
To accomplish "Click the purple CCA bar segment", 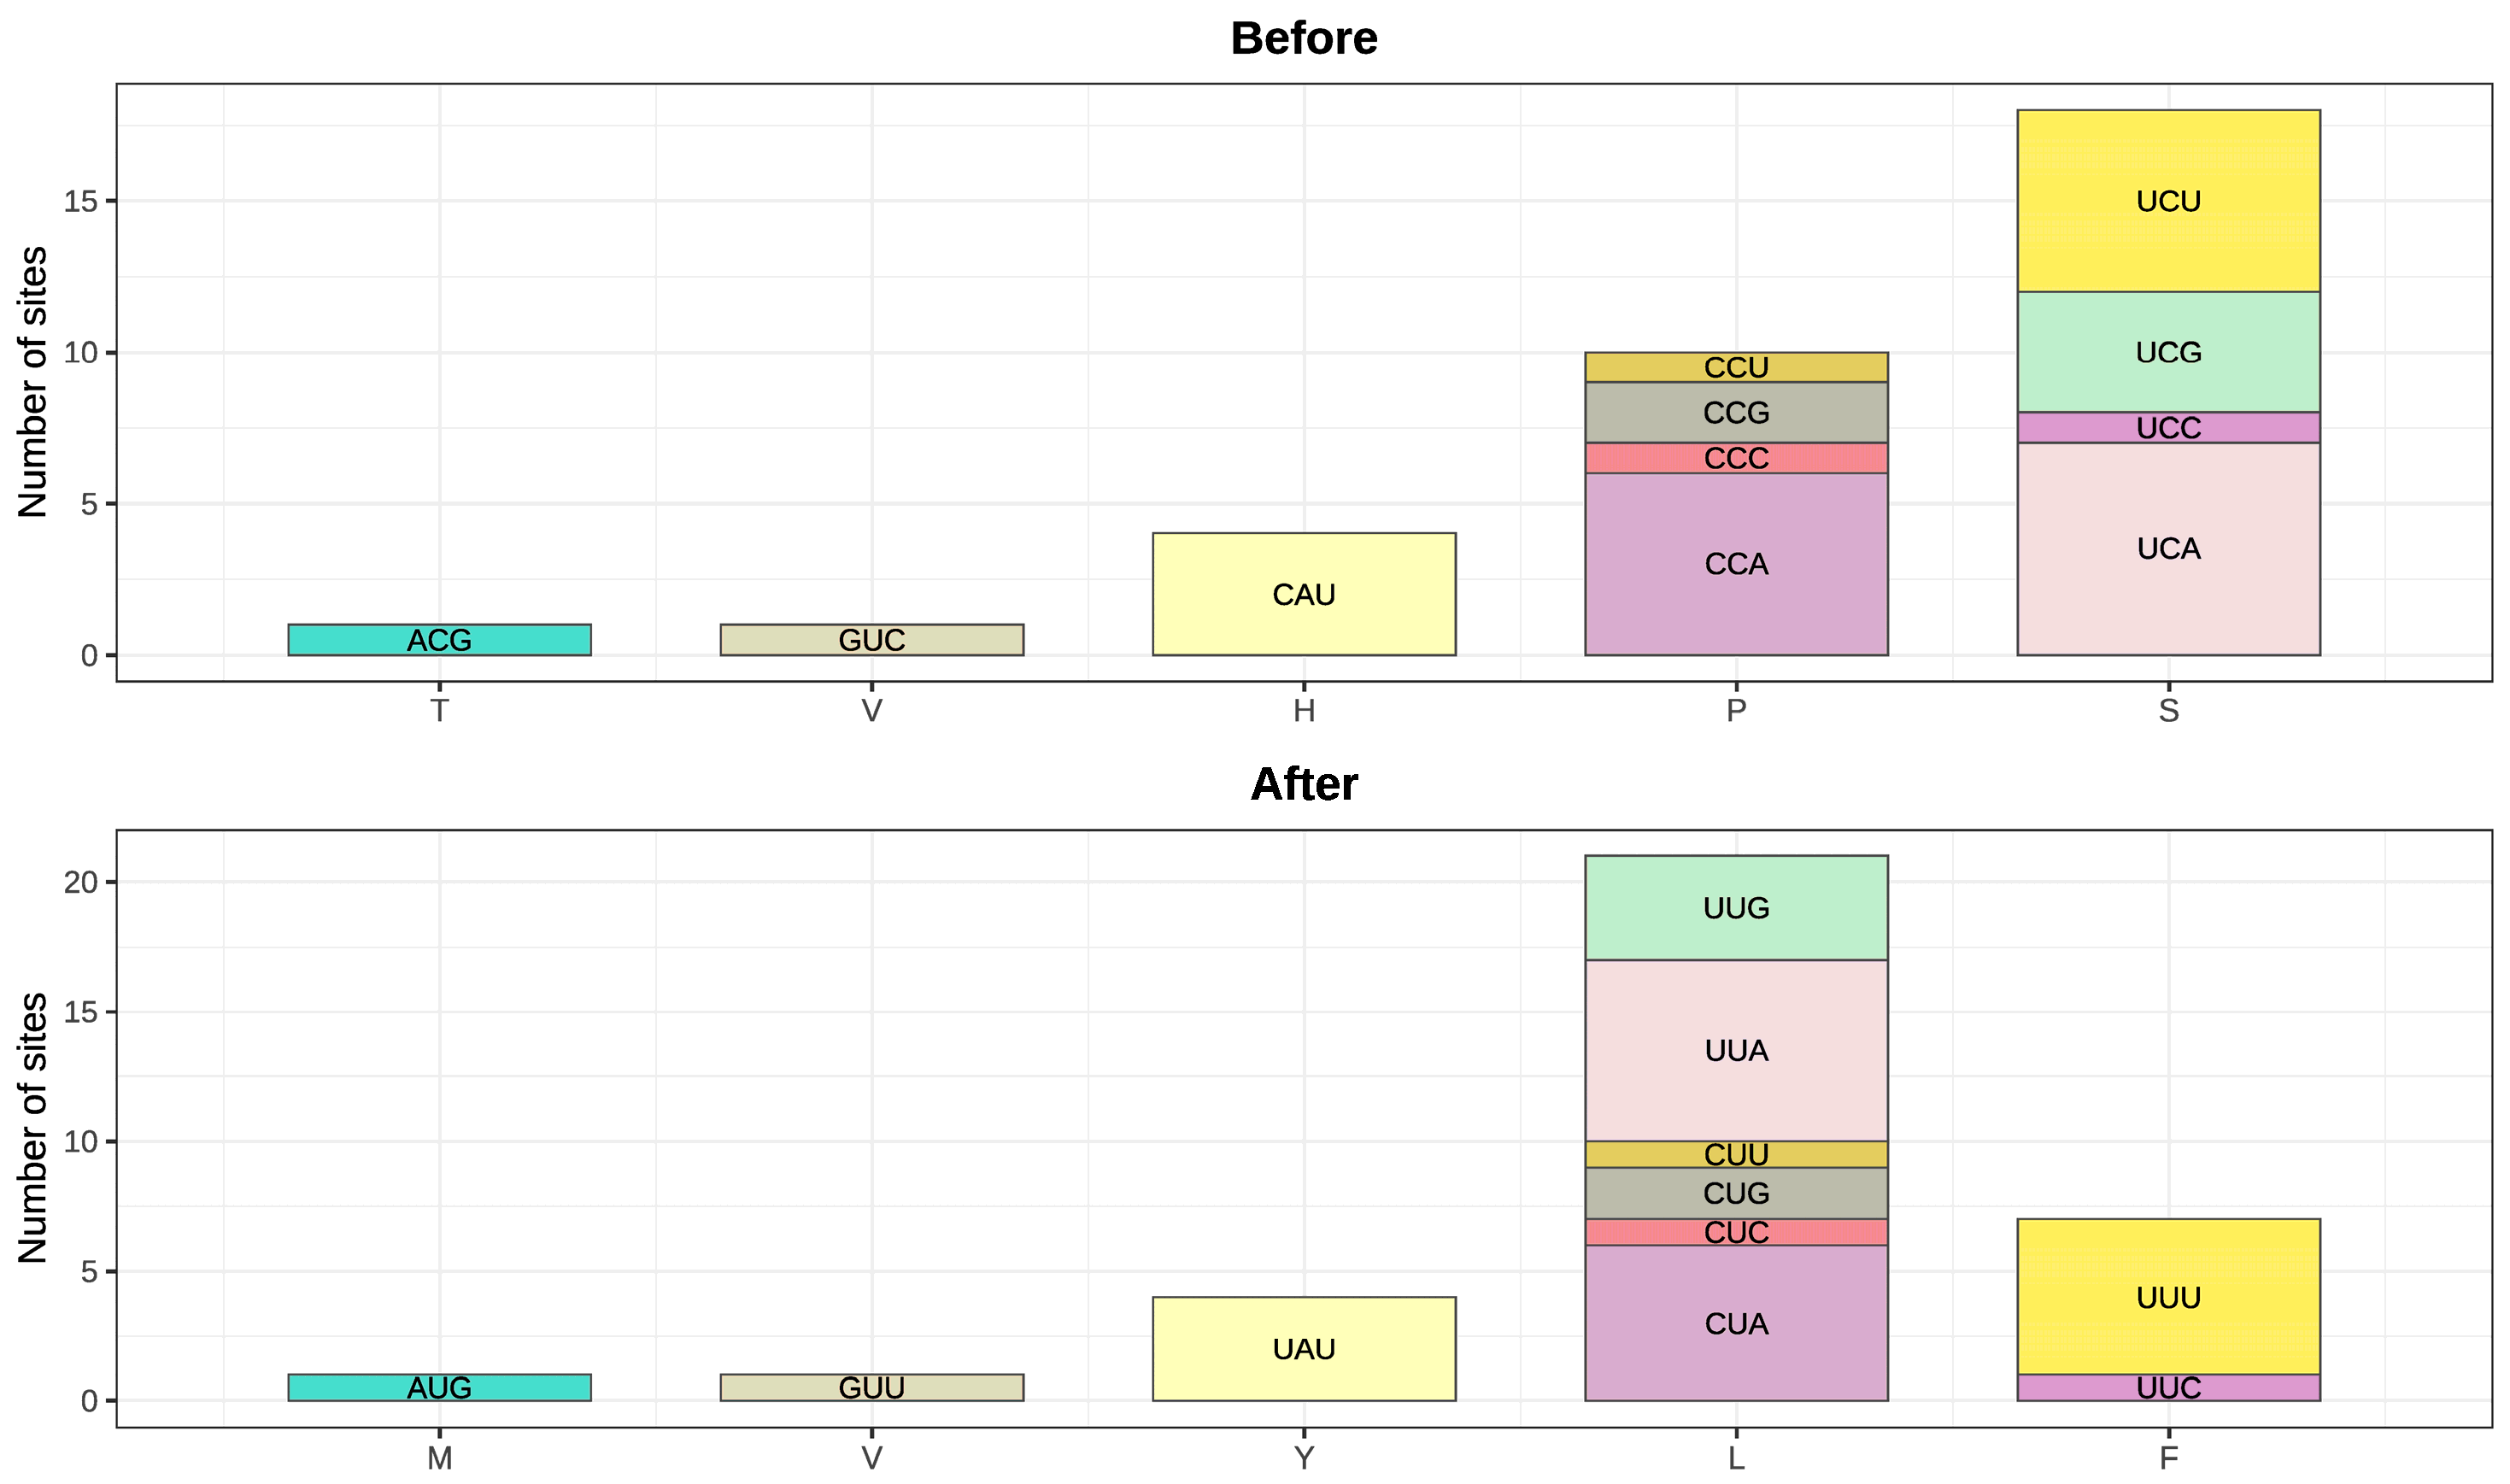I will tap(1736, 564).
